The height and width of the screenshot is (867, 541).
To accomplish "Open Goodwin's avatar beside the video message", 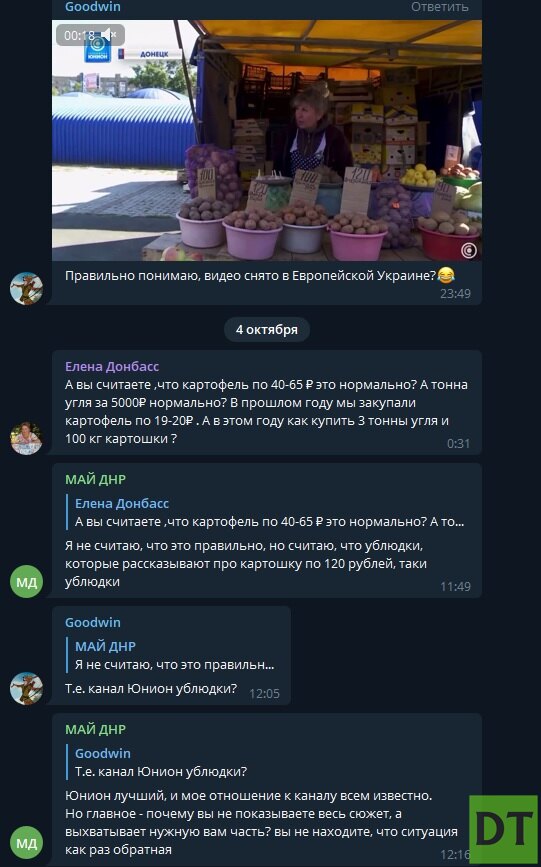I will (x=27, y=289).
